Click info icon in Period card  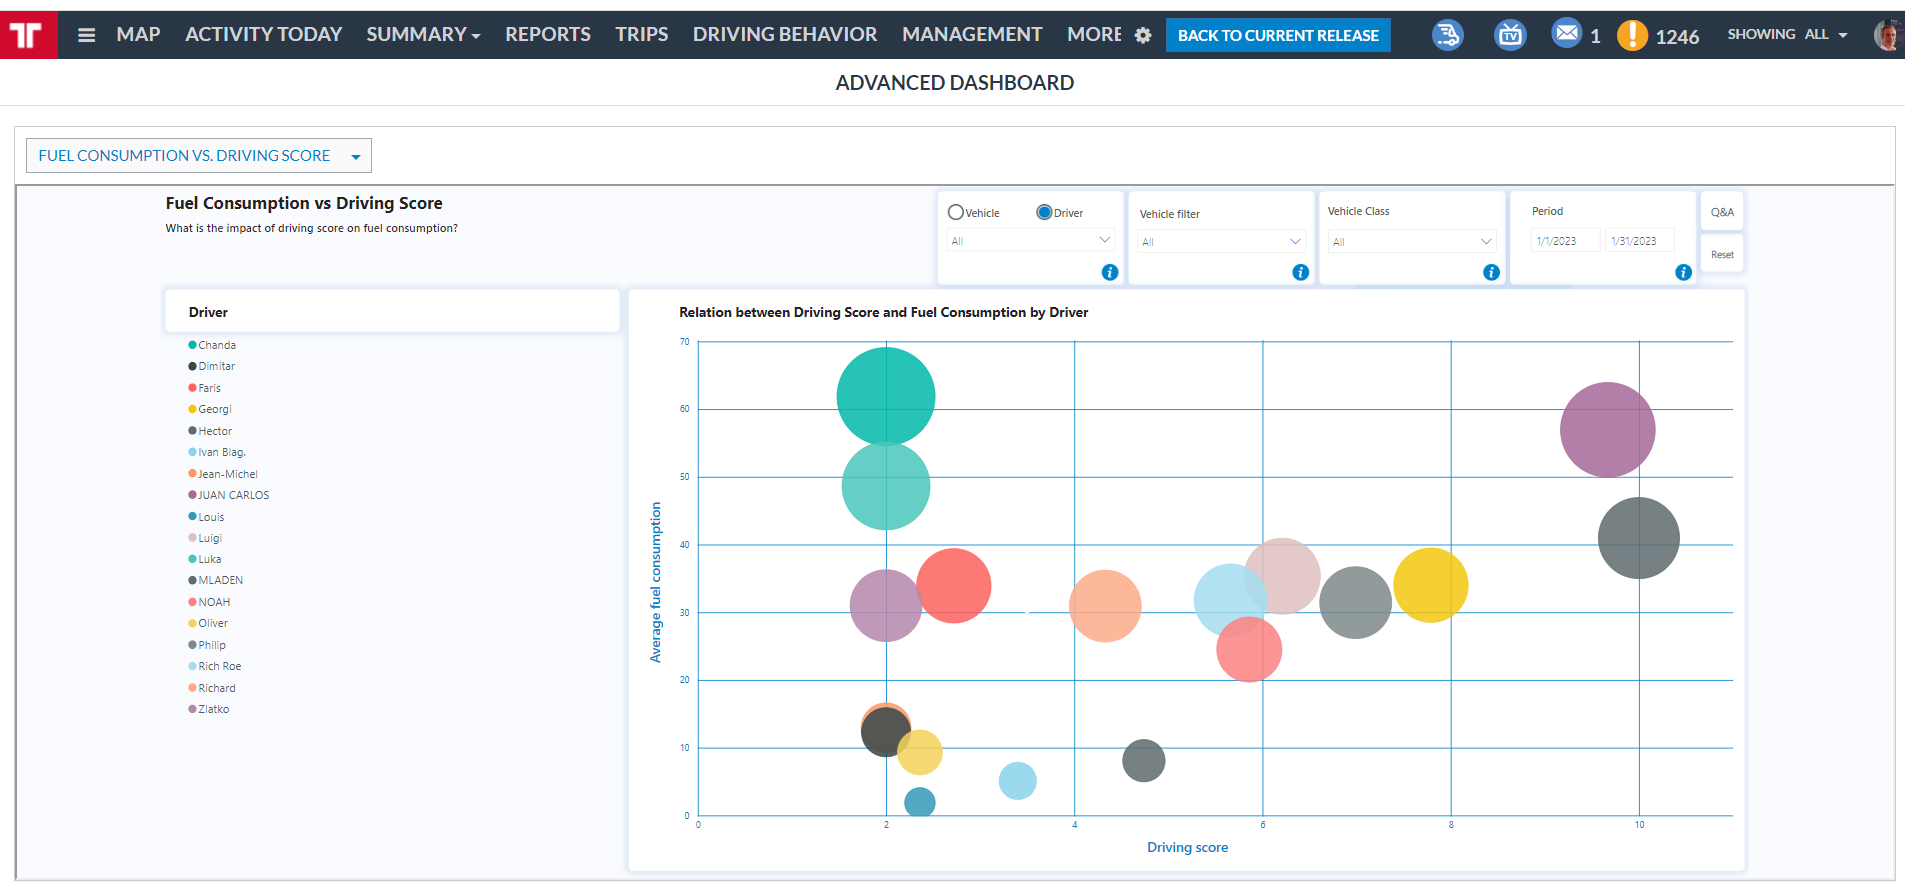tap(1683, 272)
